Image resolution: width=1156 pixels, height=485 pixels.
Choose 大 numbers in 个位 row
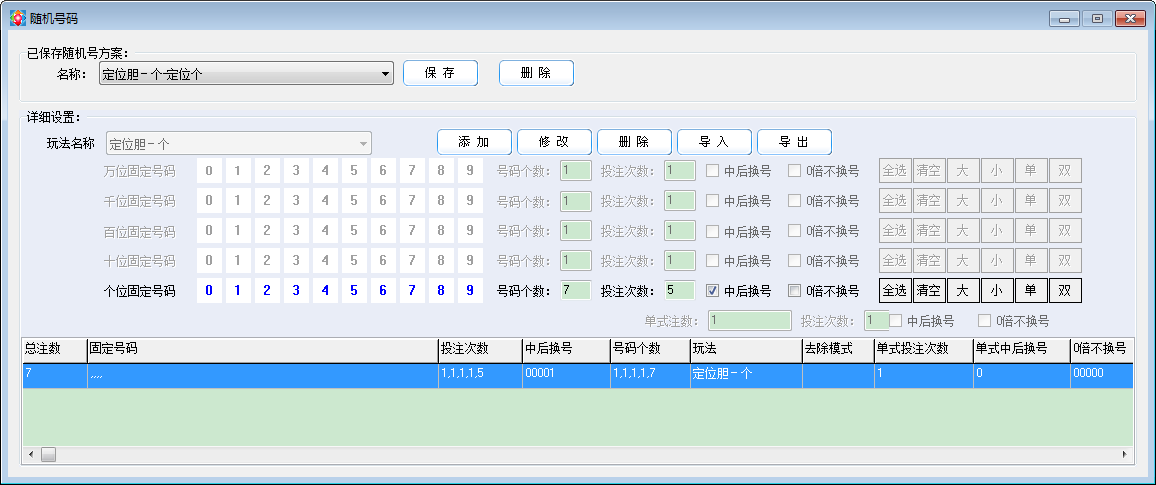pyautogui.click(x=962, y=291)
